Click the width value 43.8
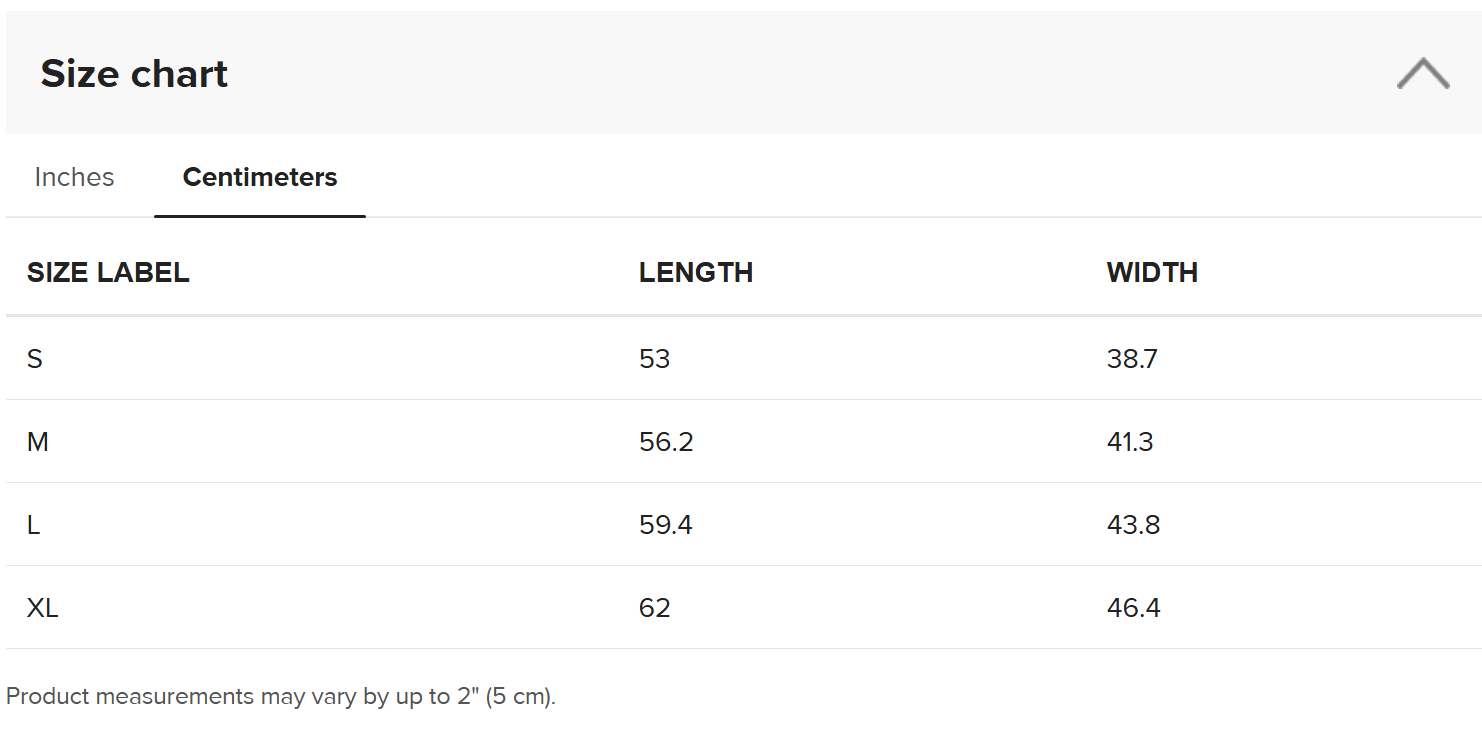 1133,524
